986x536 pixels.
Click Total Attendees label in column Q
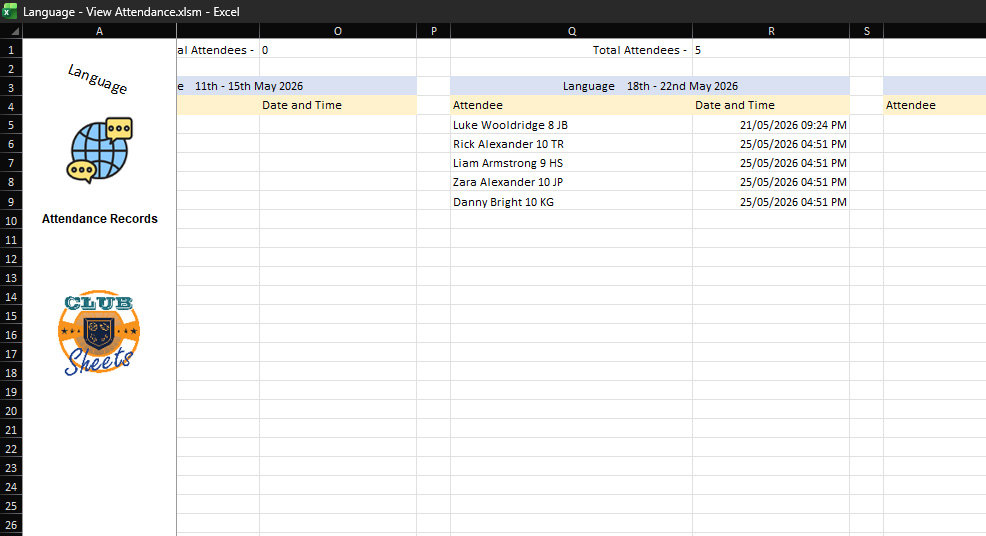(x=640, y=50)
